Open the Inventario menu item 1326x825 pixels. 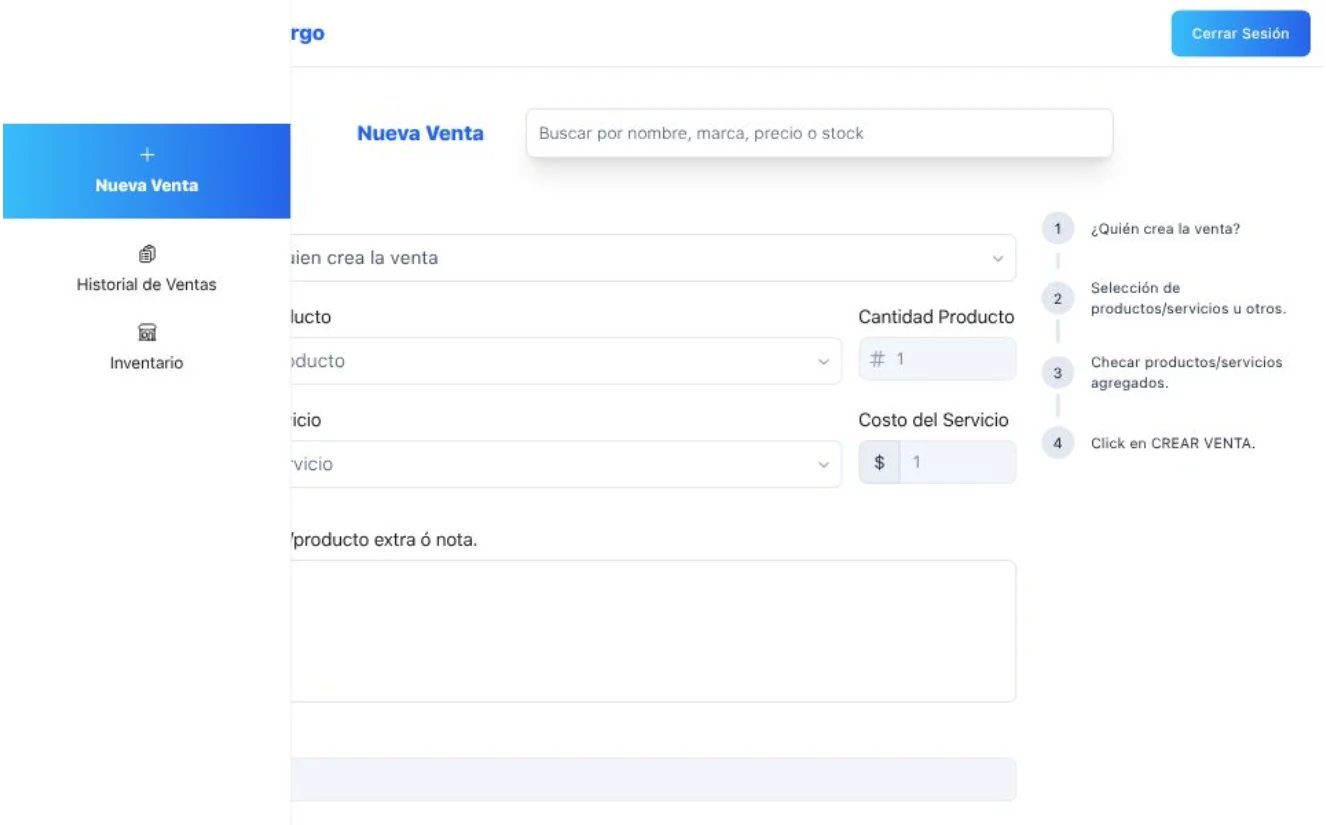click(147, 348)
